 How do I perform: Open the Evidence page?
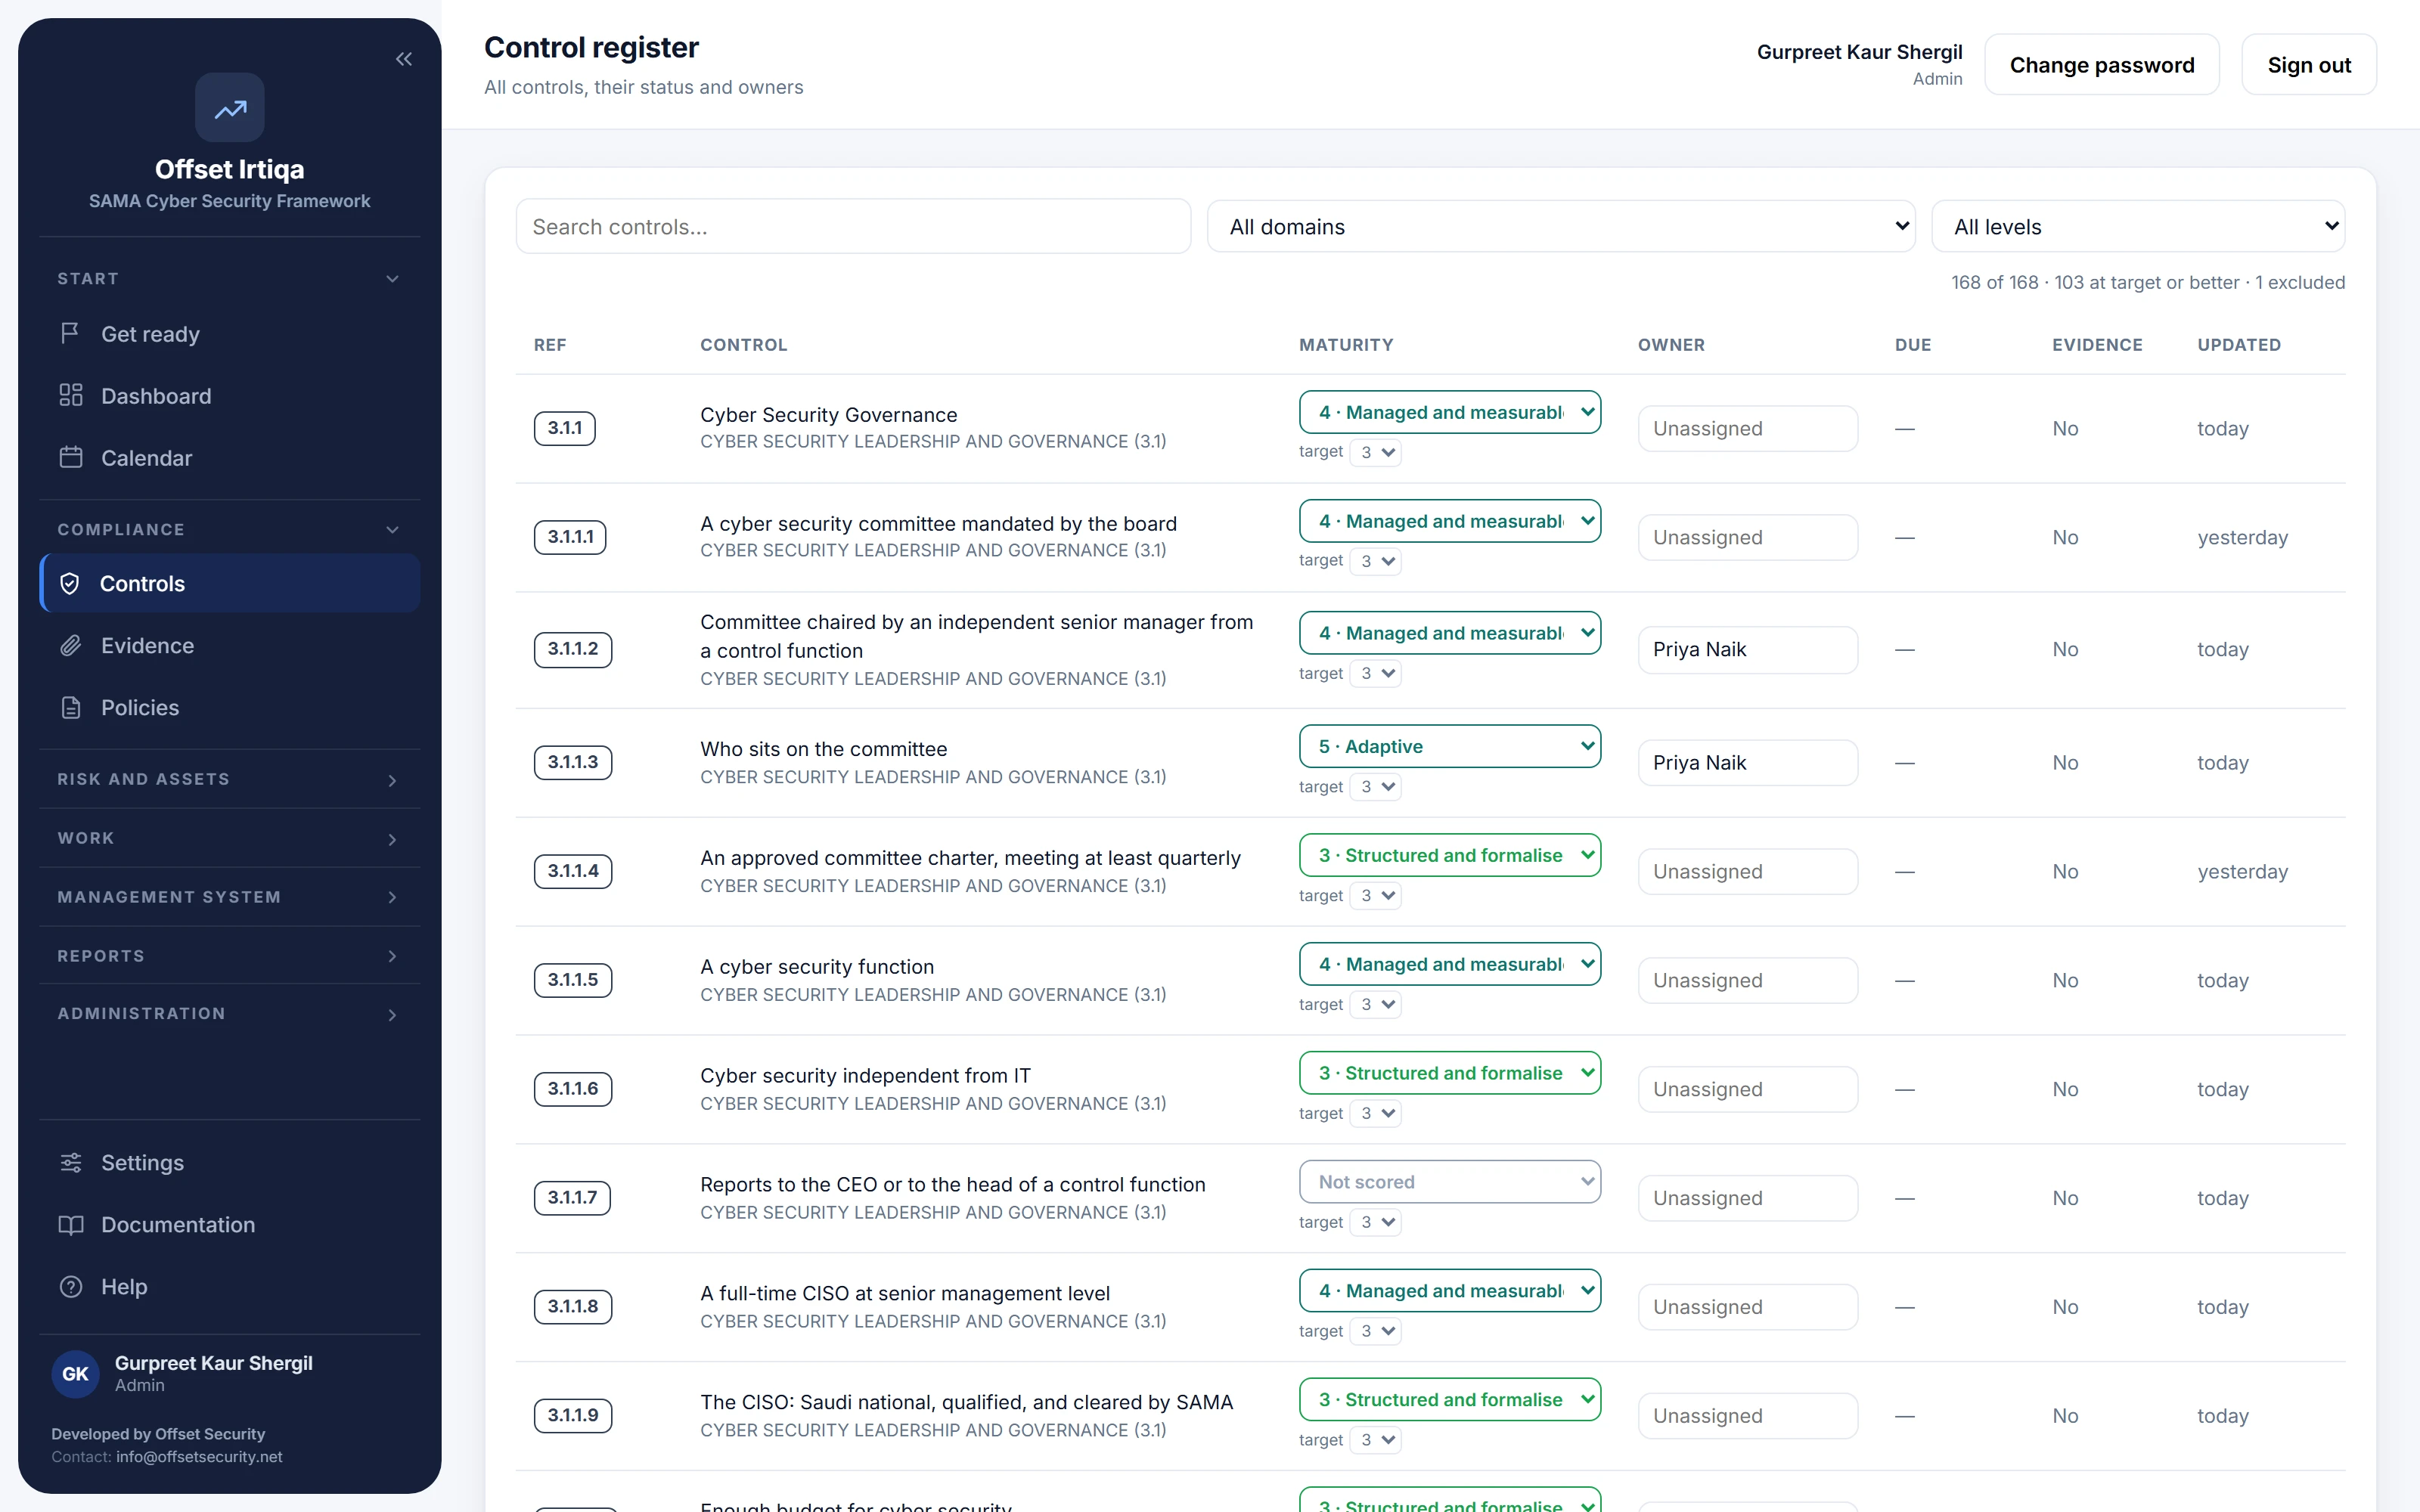click(x=230, y=645)
